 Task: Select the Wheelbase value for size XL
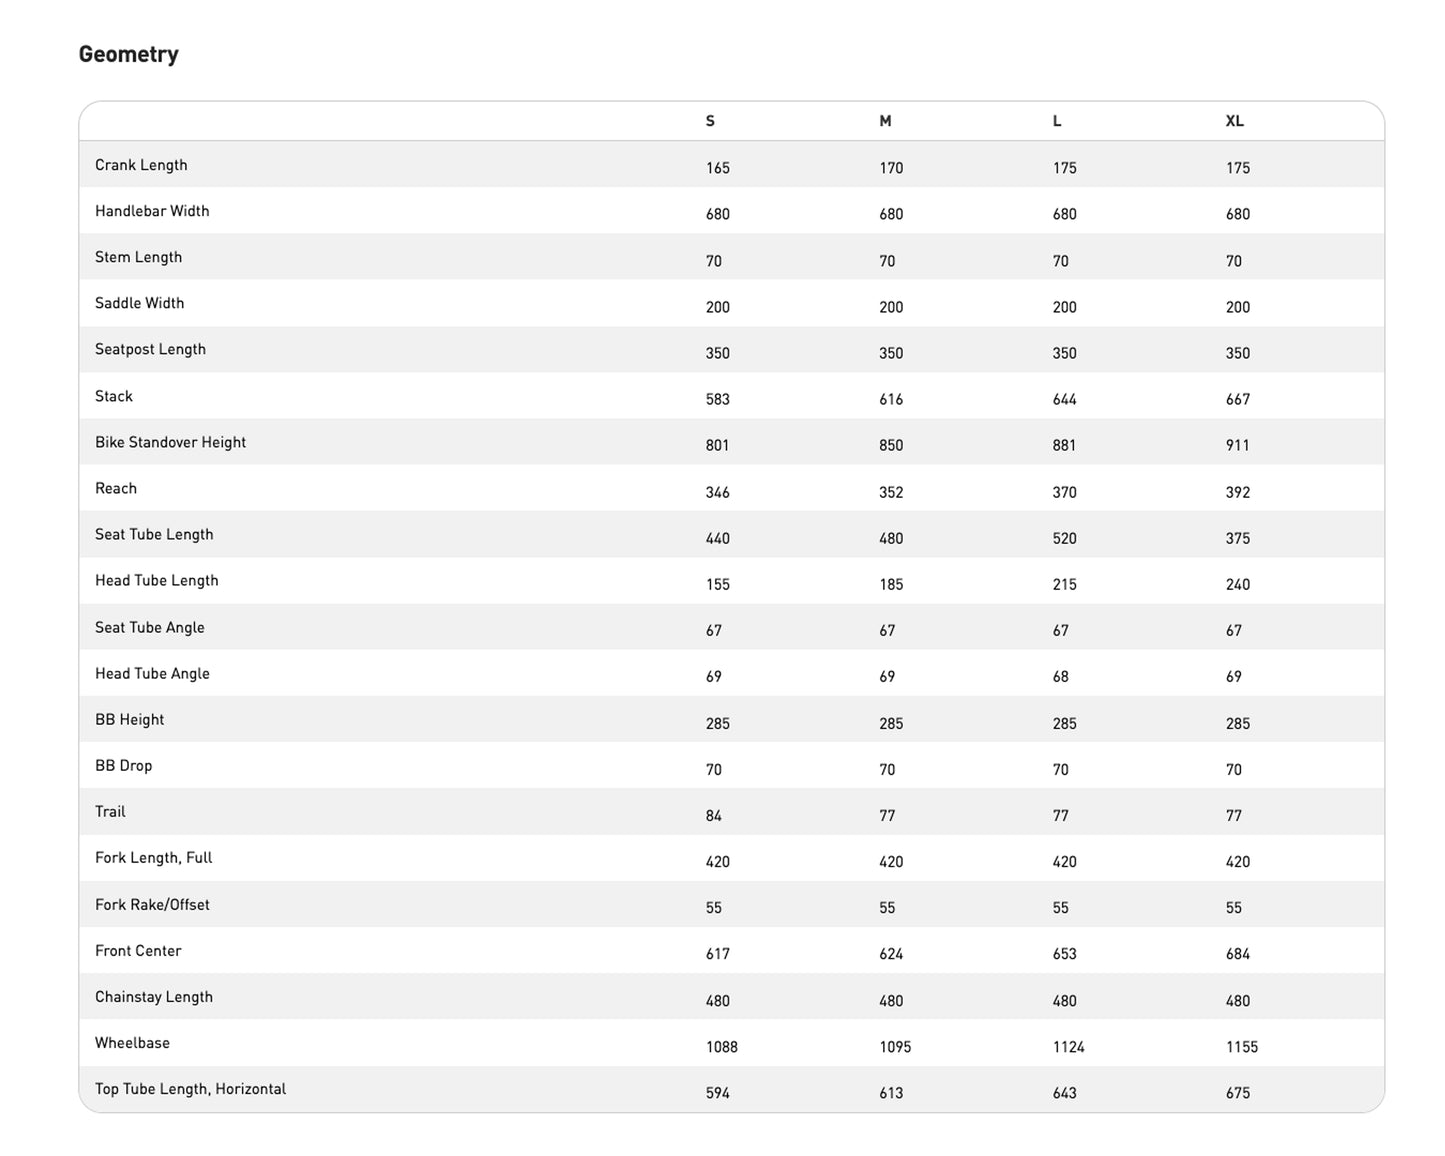click(x=1242, y=1047)
